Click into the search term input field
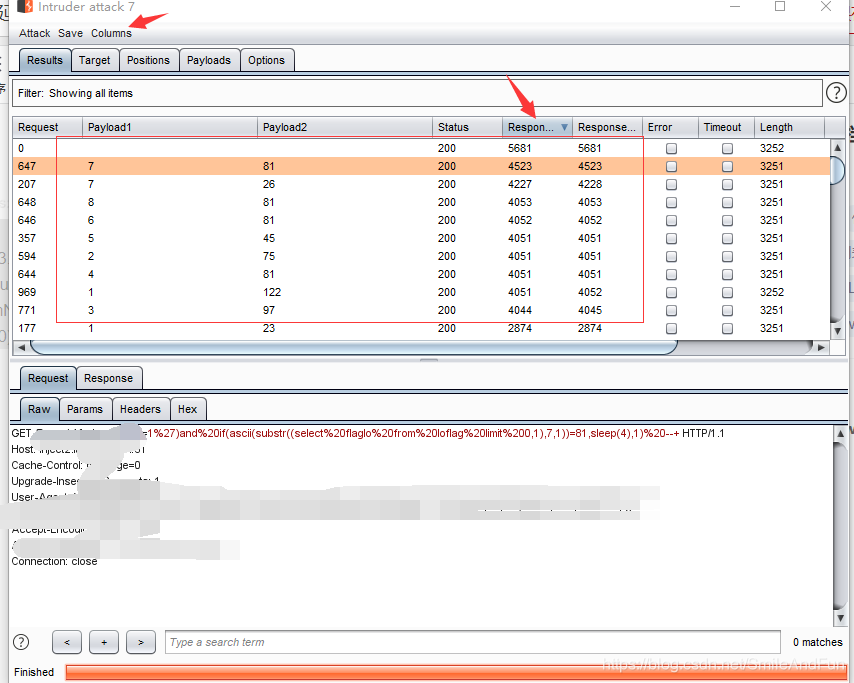 [x=473, y=642]
